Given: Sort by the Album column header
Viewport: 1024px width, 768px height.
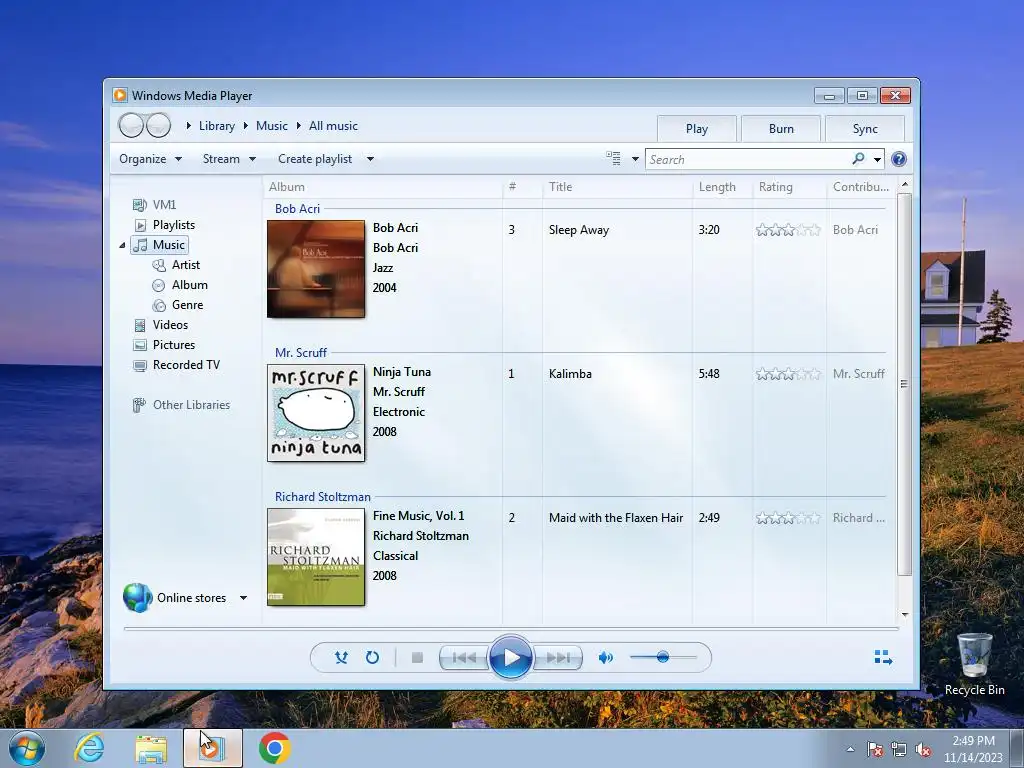Looking at the screenshot, I should click(383, 187).
